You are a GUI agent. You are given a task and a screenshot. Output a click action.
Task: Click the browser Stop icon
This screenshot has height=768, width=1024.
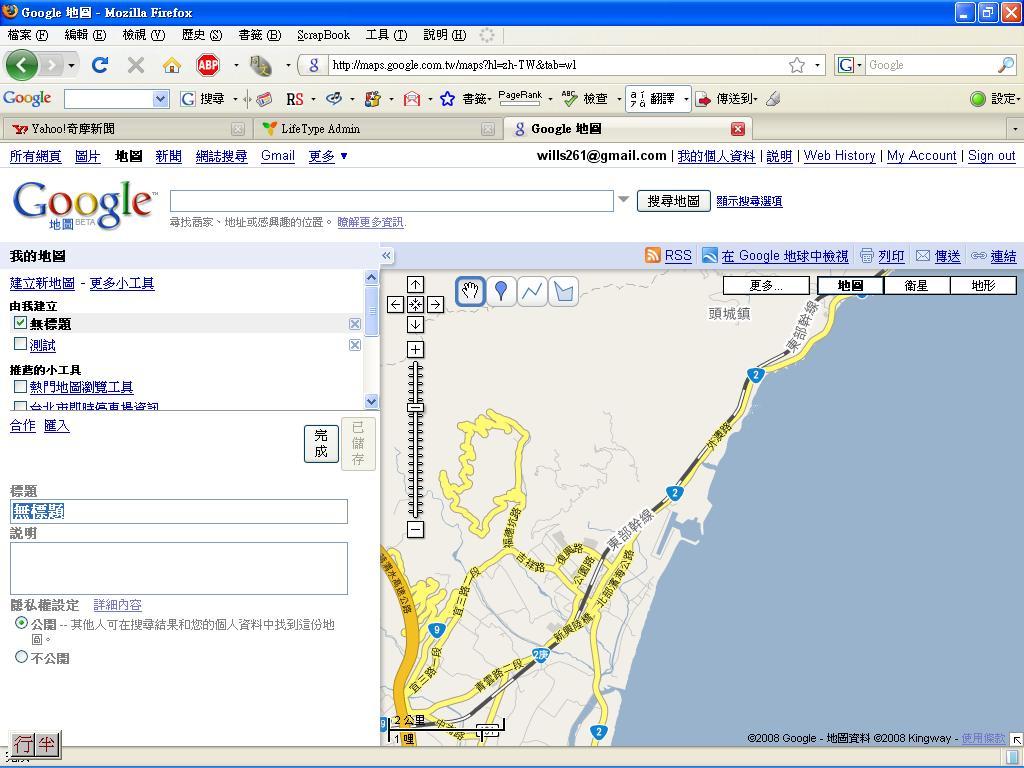click(136, 65)
